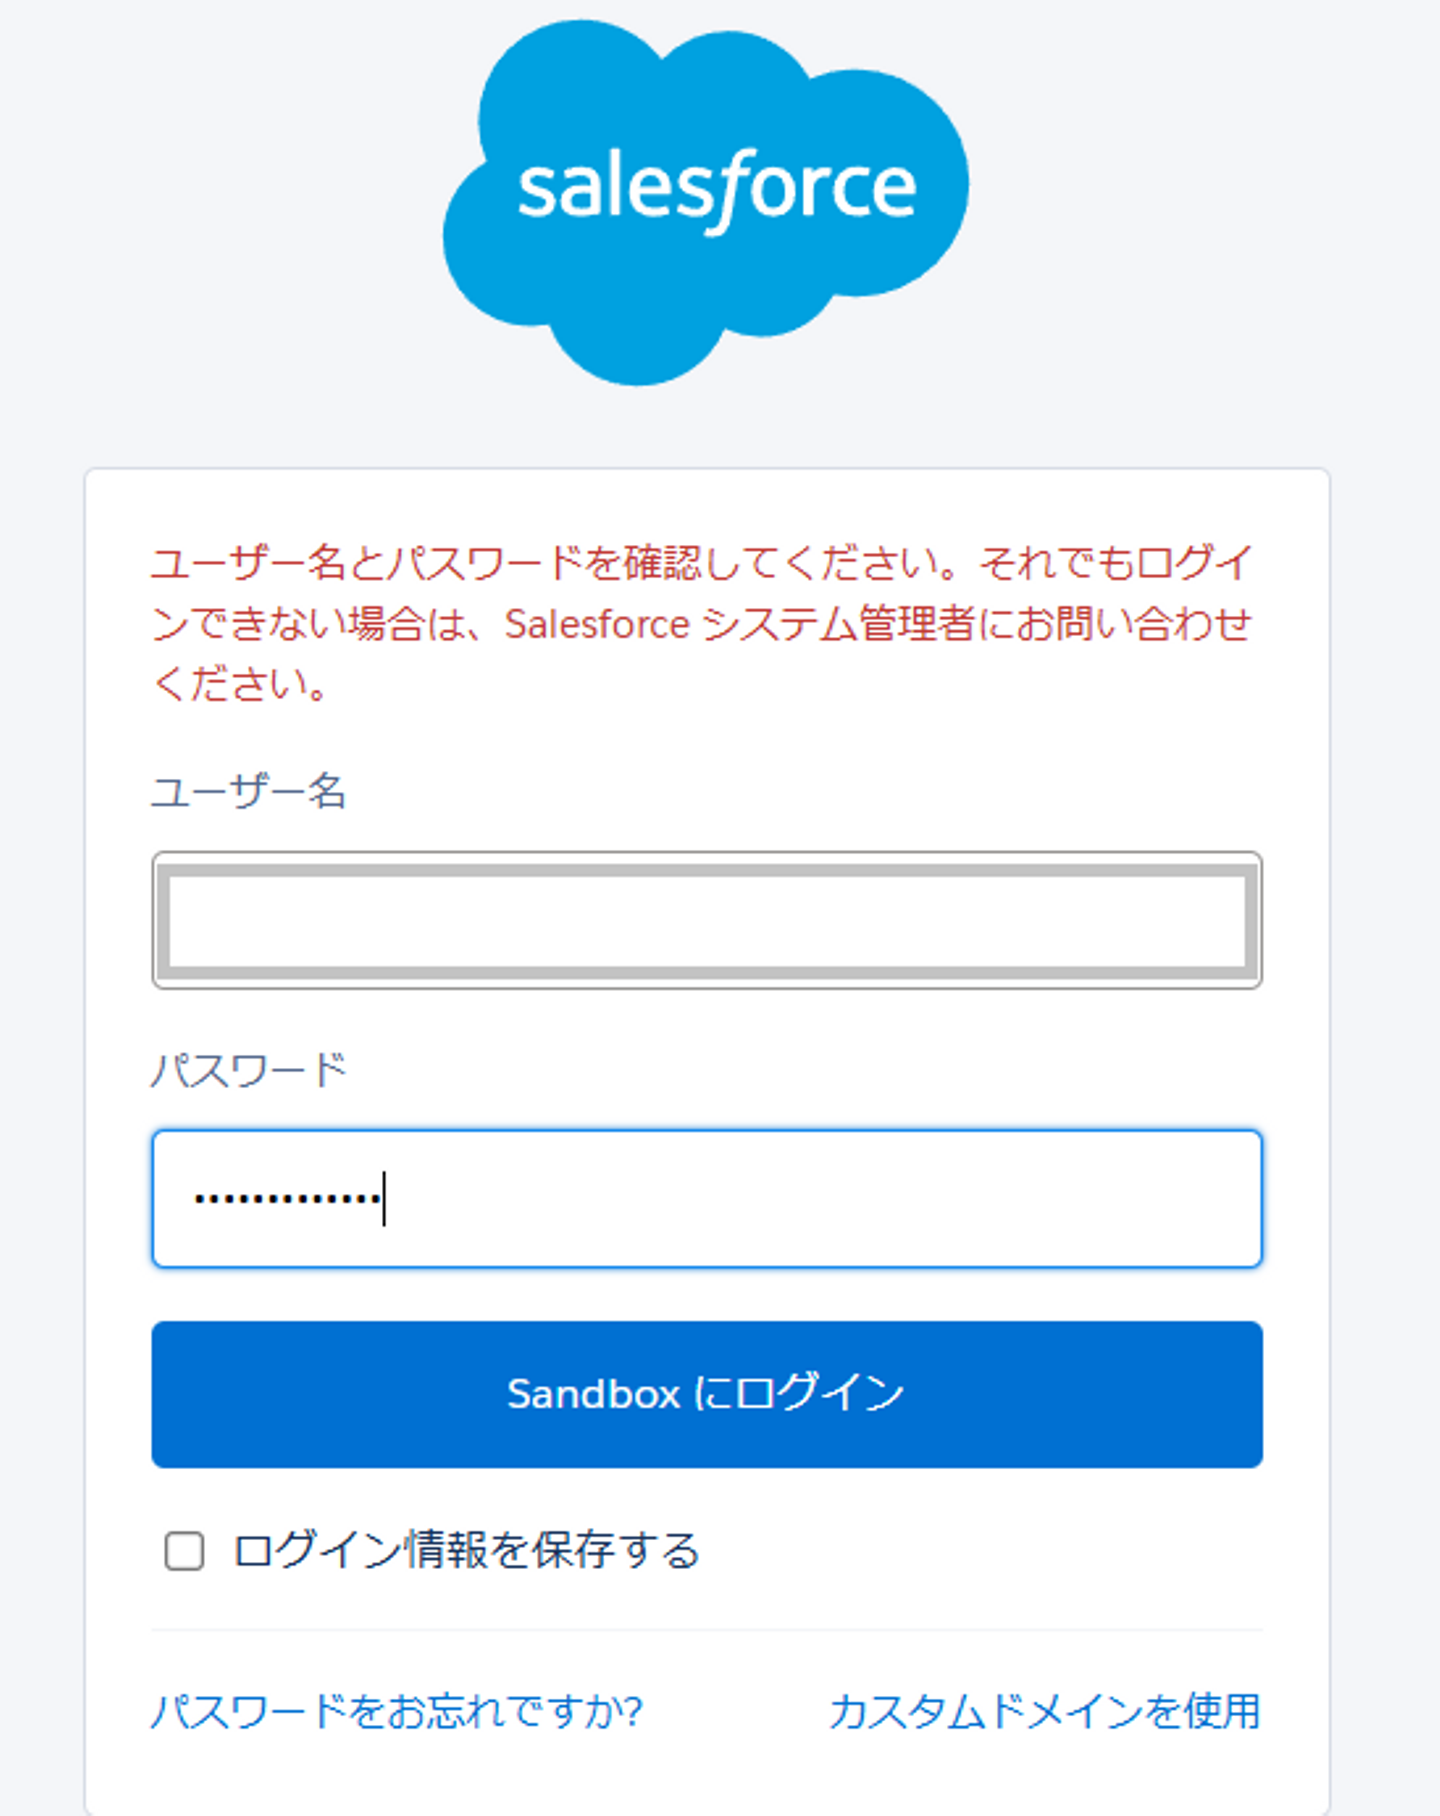
Task: Click "システム管理者" in the error message
Action: click(838, 625)
